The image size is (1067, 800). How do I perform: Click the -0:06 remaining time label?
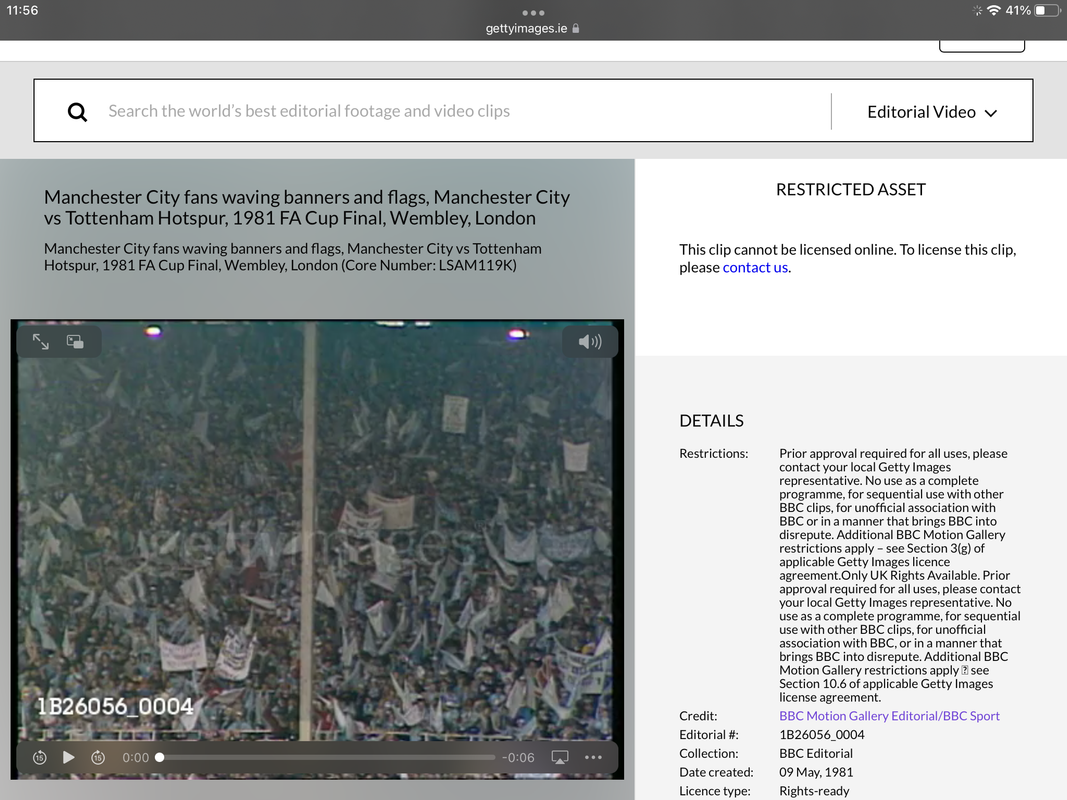pyautogui.click(x=518, y=757)
